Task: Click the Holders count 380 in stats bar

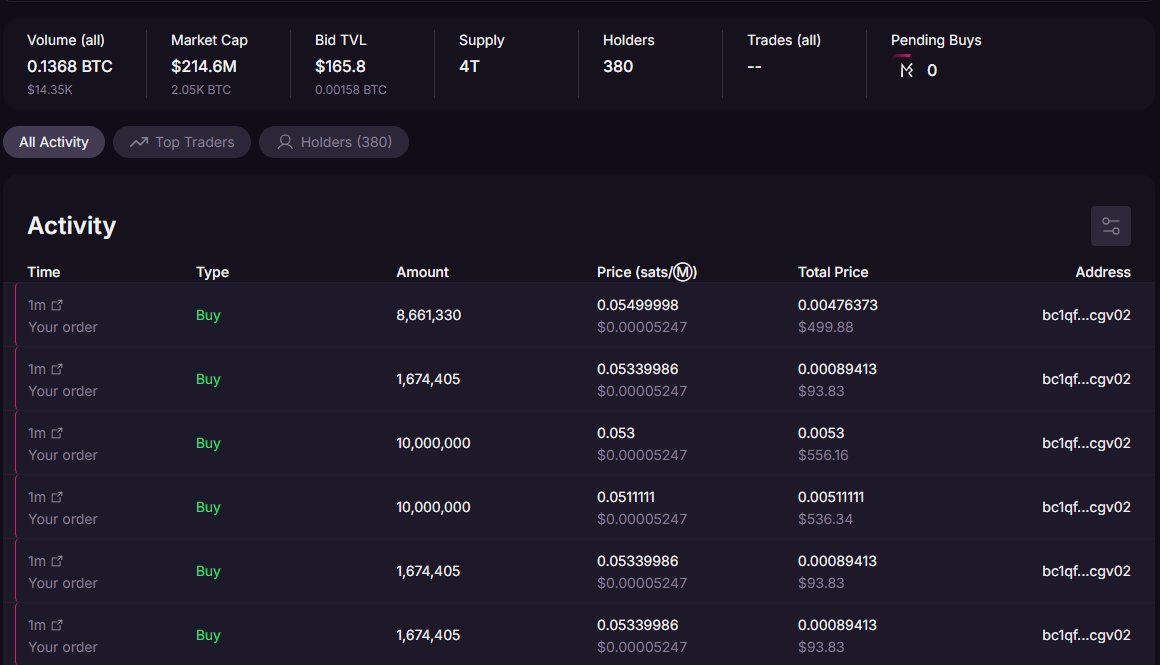Action: (618, 67)
